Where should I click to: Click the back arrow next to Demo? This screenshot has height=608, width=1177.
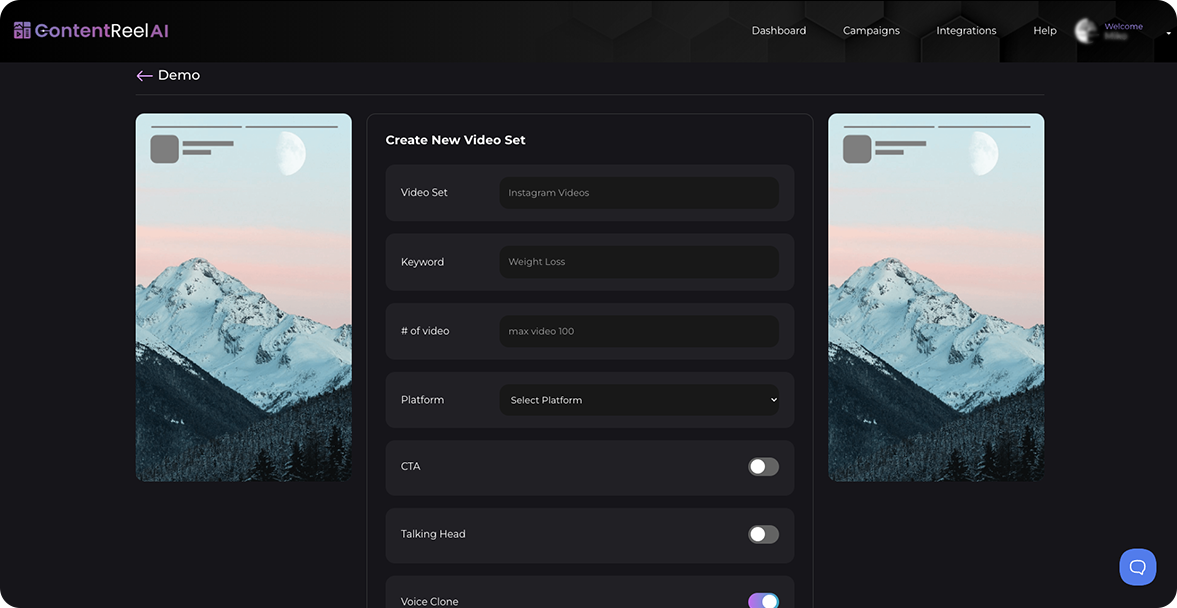(144, 75)
